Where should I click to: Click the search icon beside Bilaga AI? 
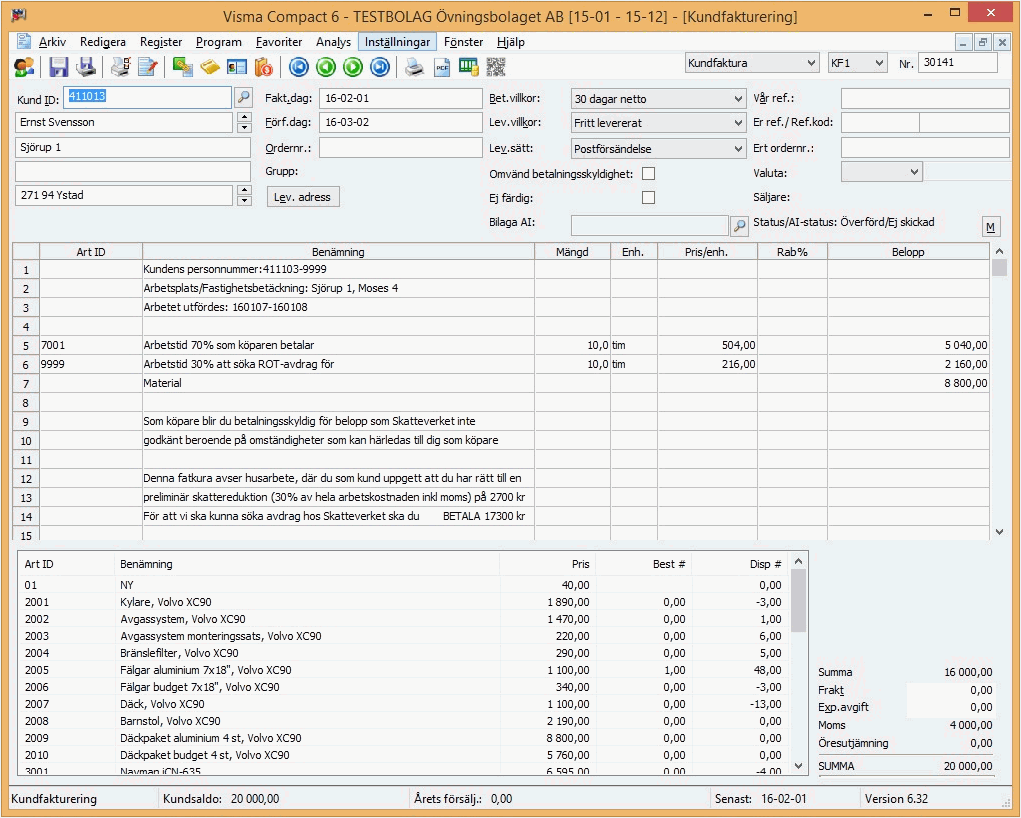pos(739,226)
